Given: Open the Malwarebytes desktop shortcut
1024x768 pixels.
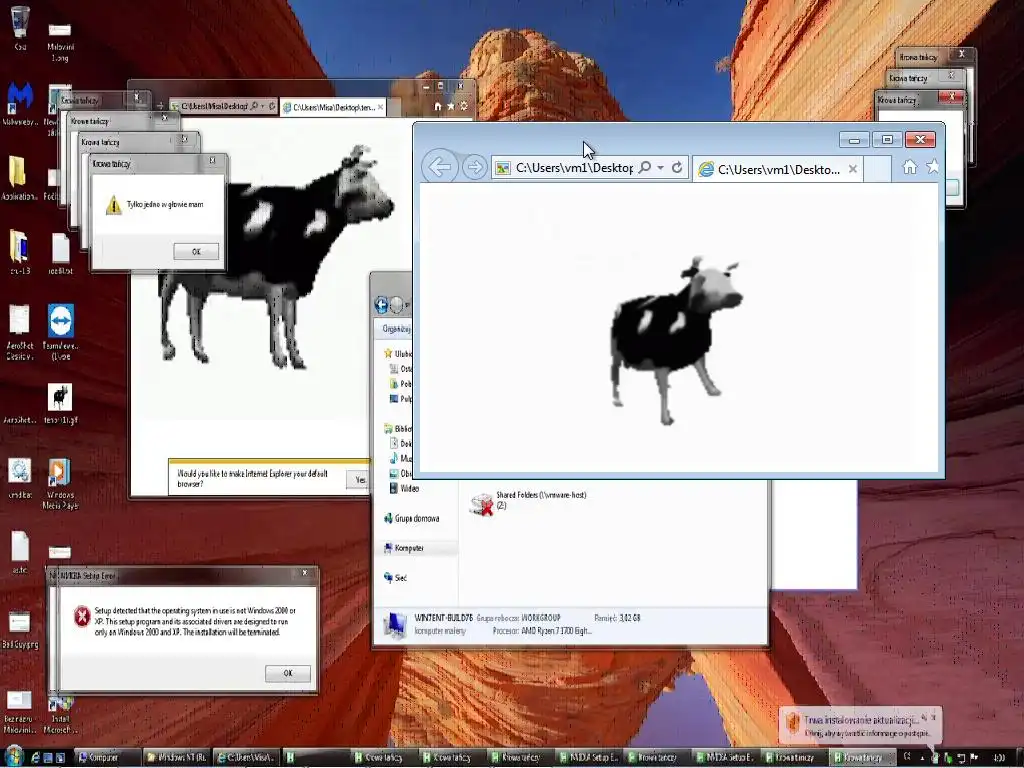Looking at the screenshot, I should pos(20,104).
